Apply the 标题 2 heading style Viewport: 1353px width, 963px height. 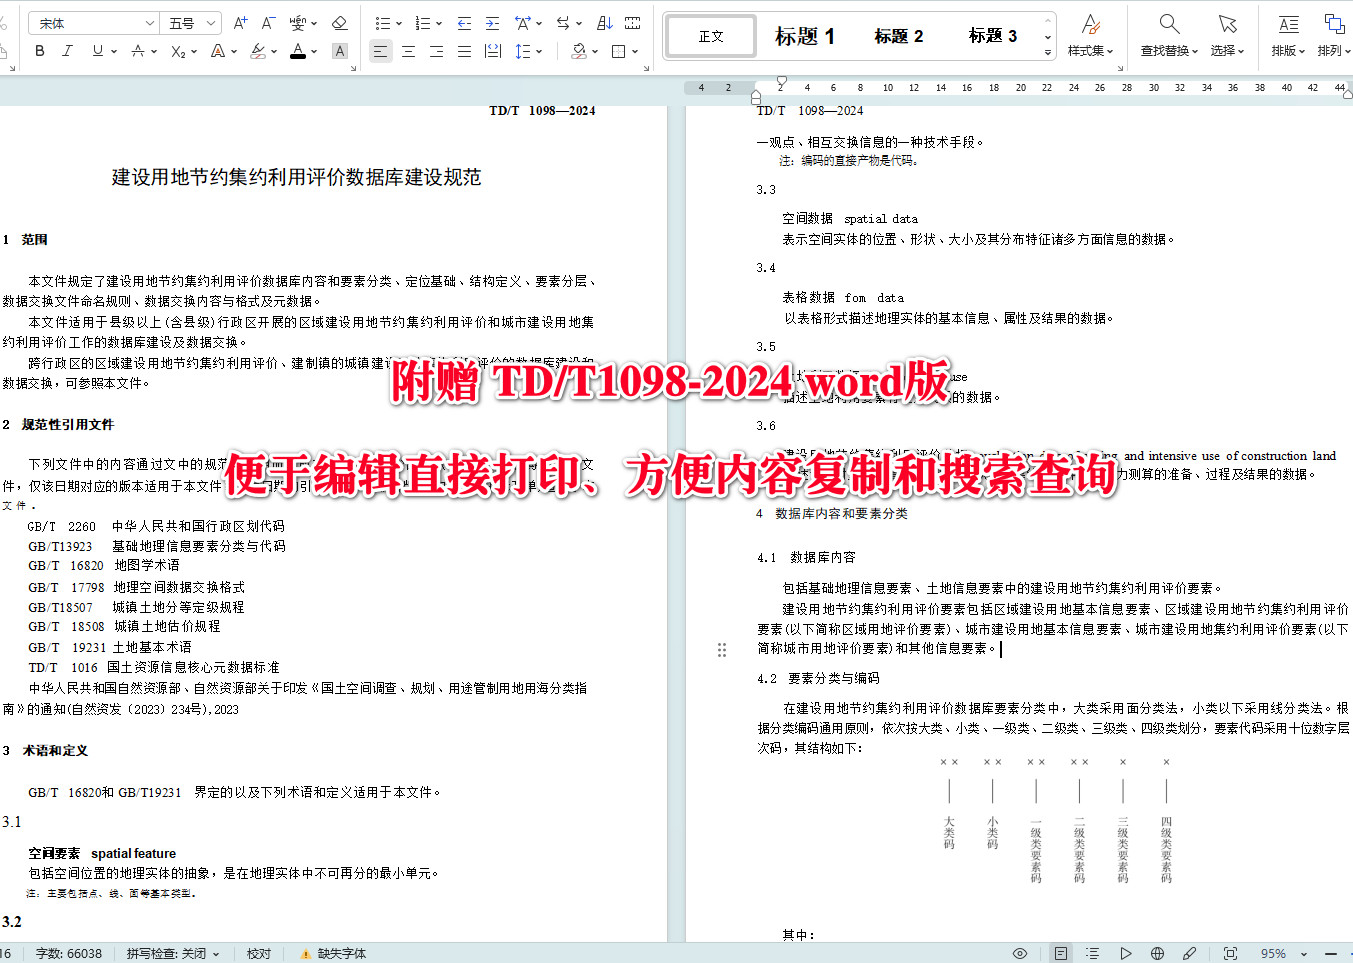pos(898,36)
